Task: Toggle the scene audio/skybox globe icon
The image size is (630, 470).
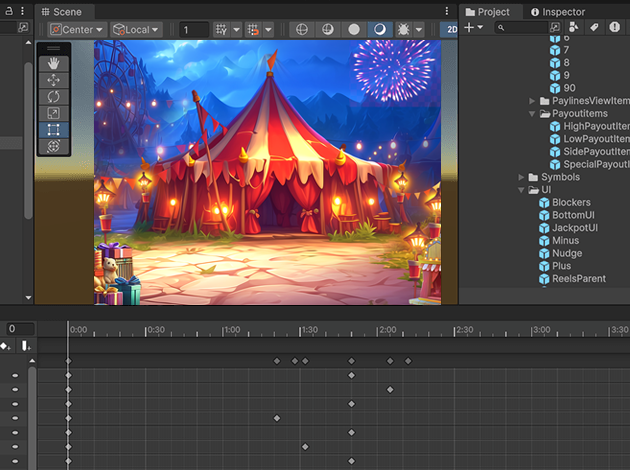Action: [x=328, y=29]
